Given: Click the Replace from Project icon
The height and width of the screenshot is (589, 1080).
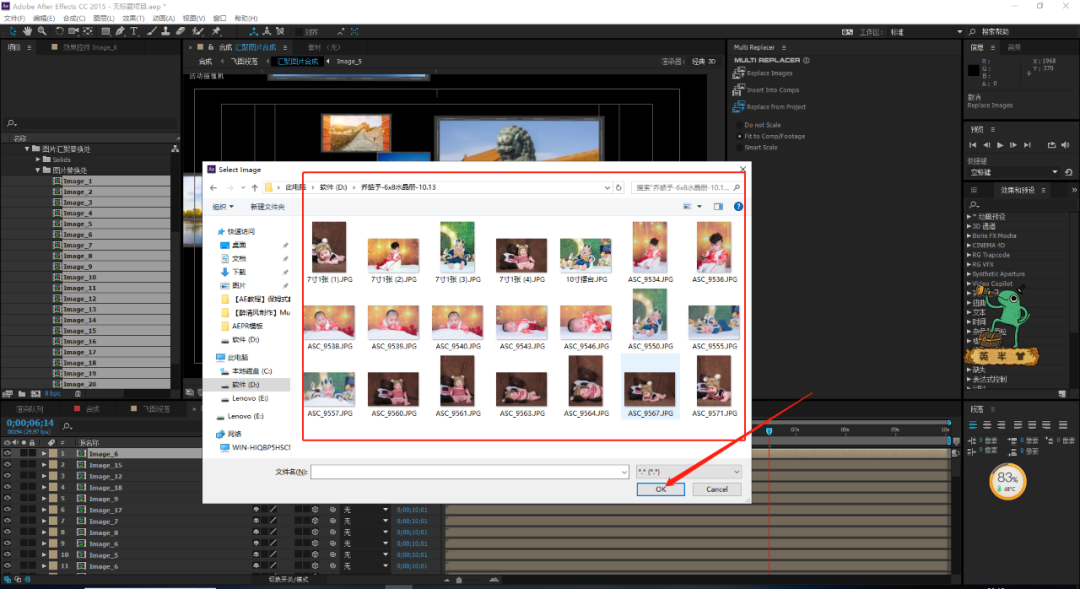Looking at the screenshot, I should click(x=738, y=107).
